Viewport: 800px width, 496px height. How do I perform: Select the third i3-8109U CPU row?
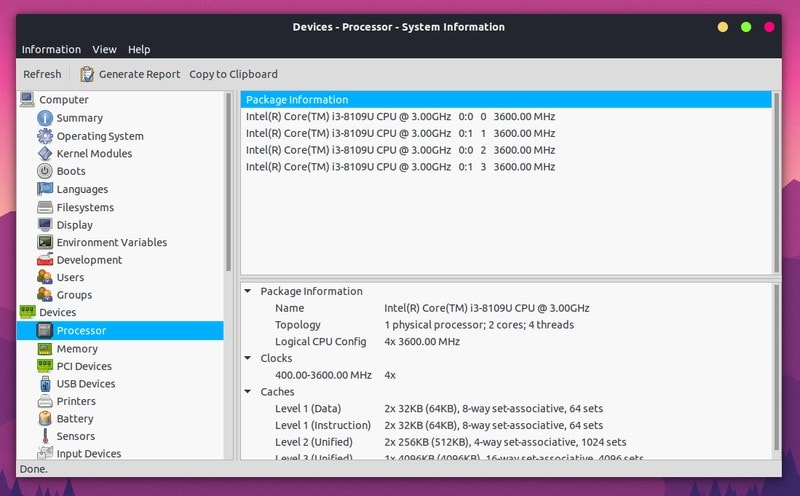point(506,150)
